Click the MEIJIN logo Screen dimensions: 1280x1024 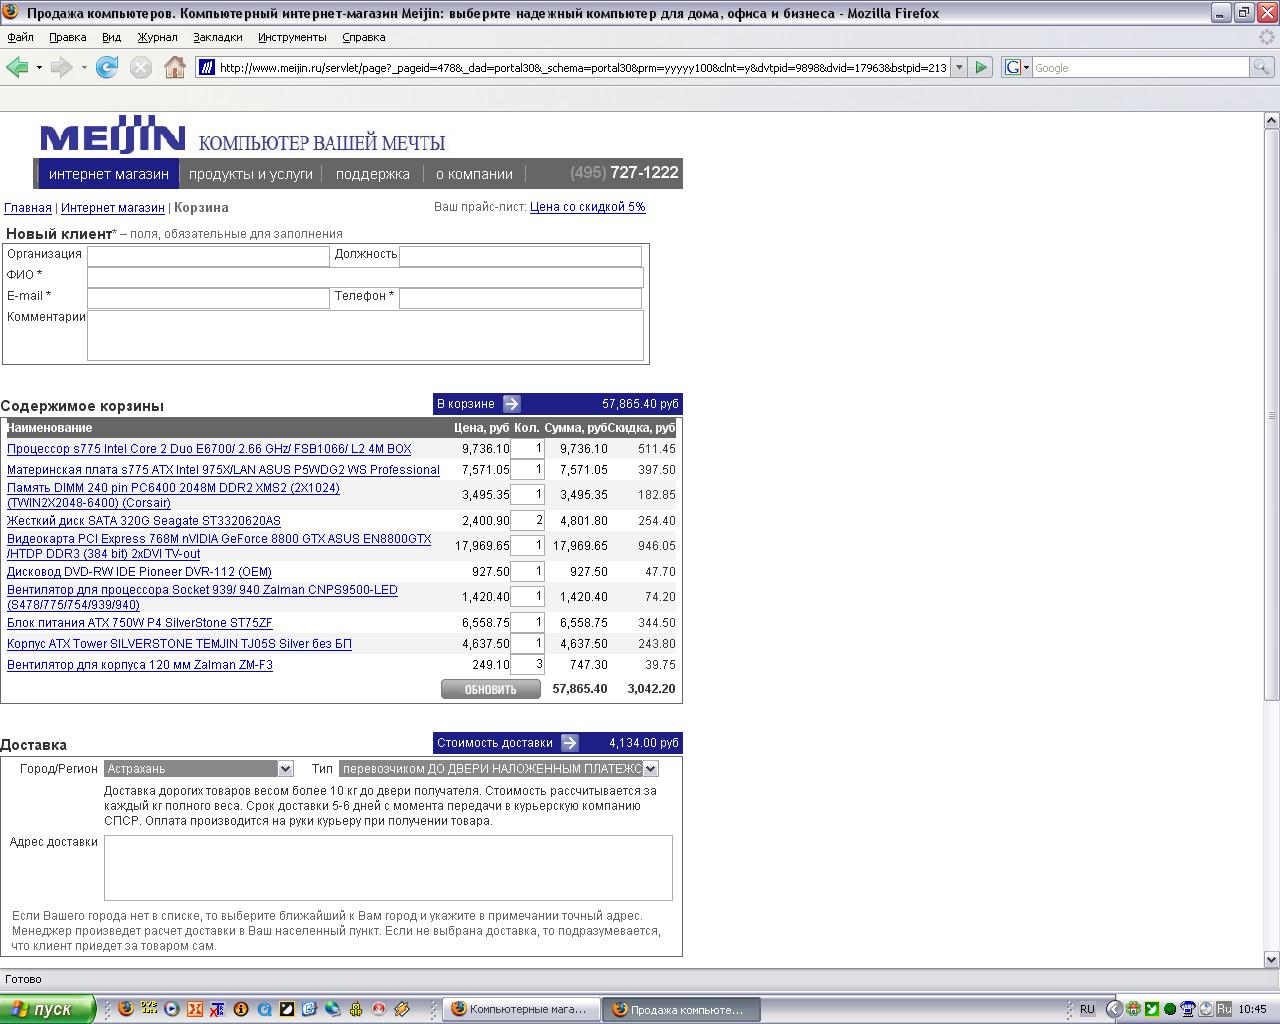(x=112, y=135)
